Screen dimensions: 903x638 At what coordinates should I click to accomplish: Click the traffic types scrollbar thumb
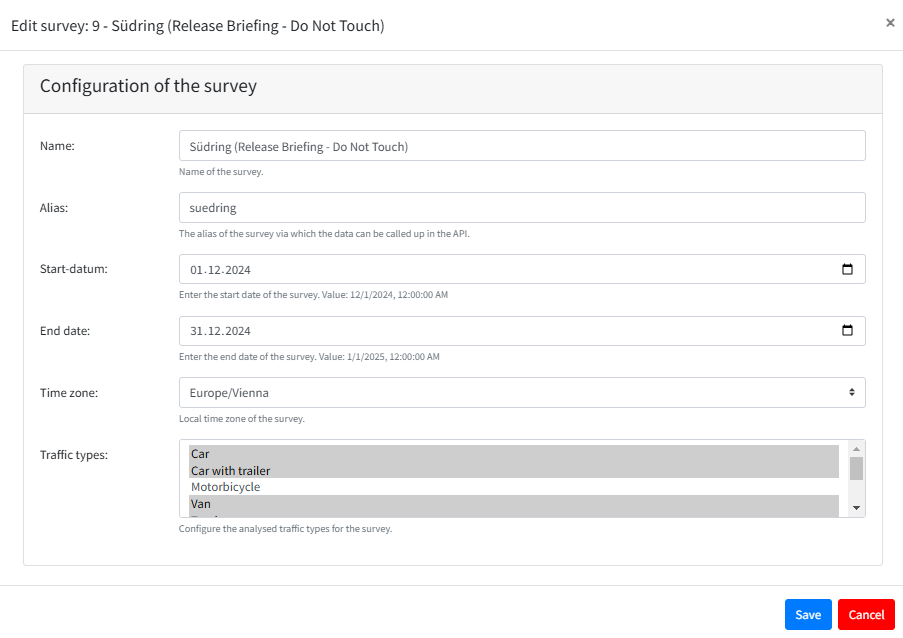pos(856,468)
